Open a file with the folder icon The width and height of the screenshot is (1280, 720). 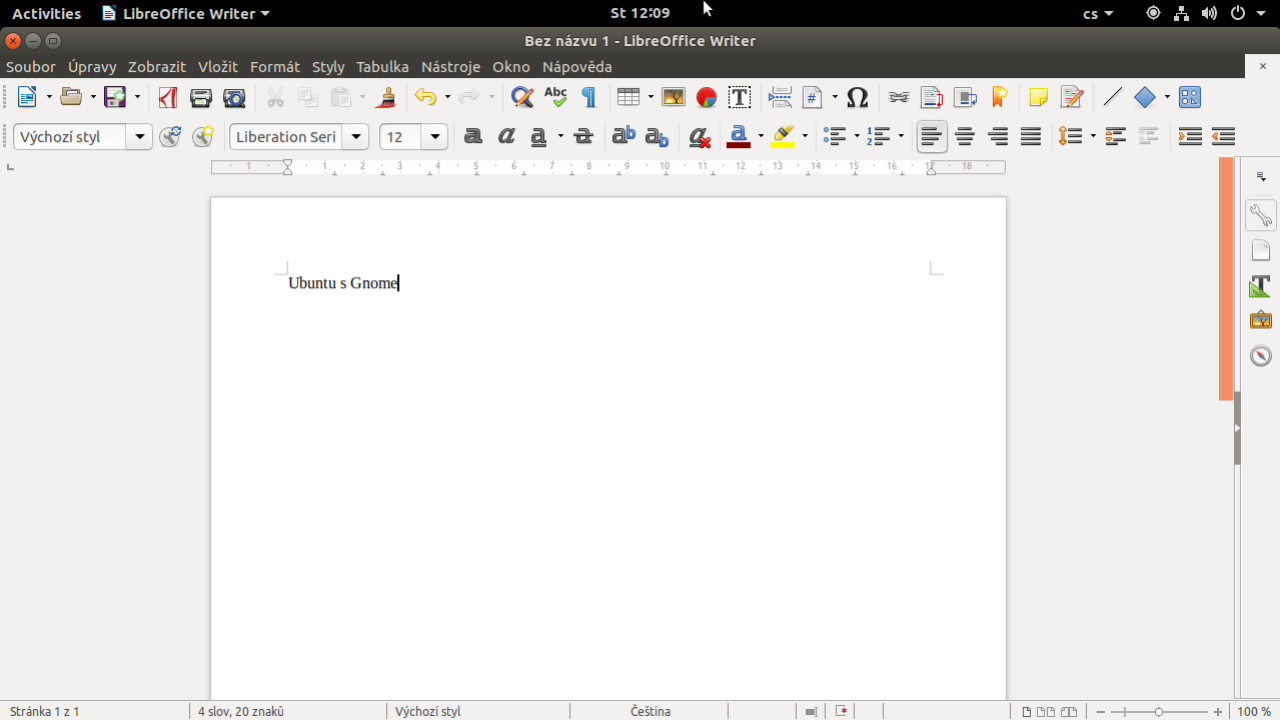[71, 97]
